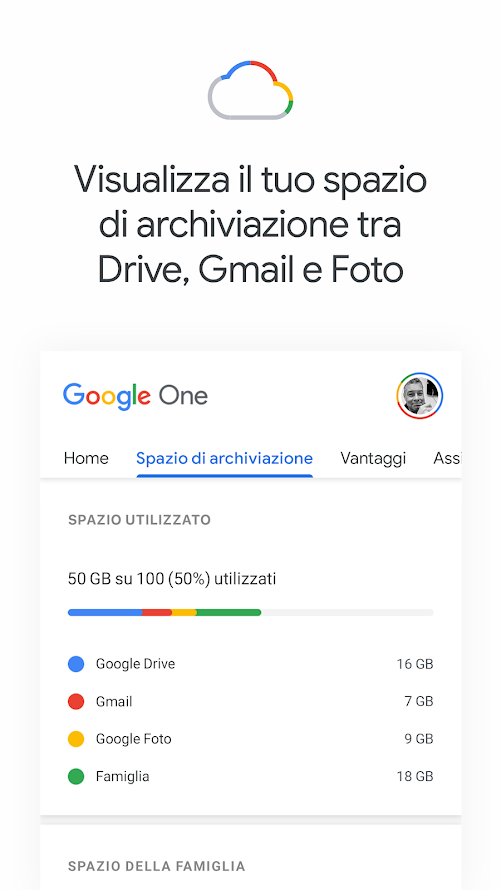This screenshot has width=501, height=890.
Task: Click the 50 GB su 100 usage text
Action: click(x=172, y=579)
